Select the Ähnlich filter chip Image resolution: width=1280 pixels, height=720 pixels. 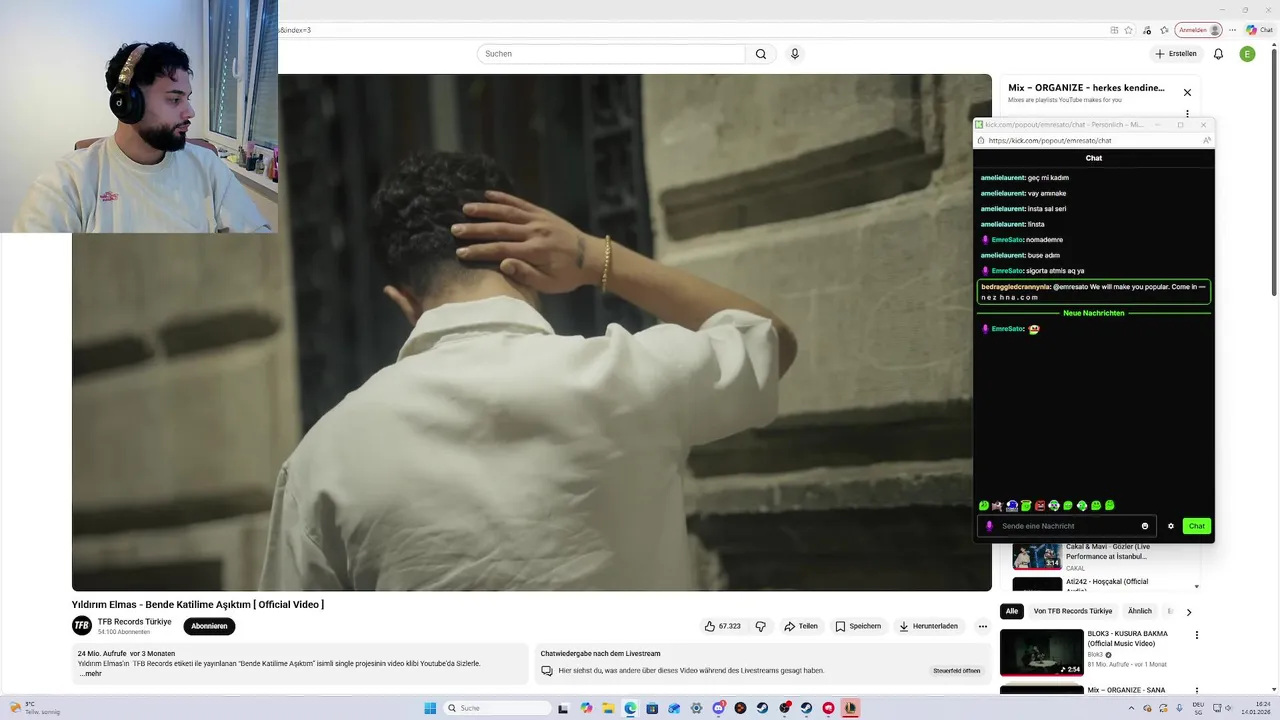[1140, 611]
